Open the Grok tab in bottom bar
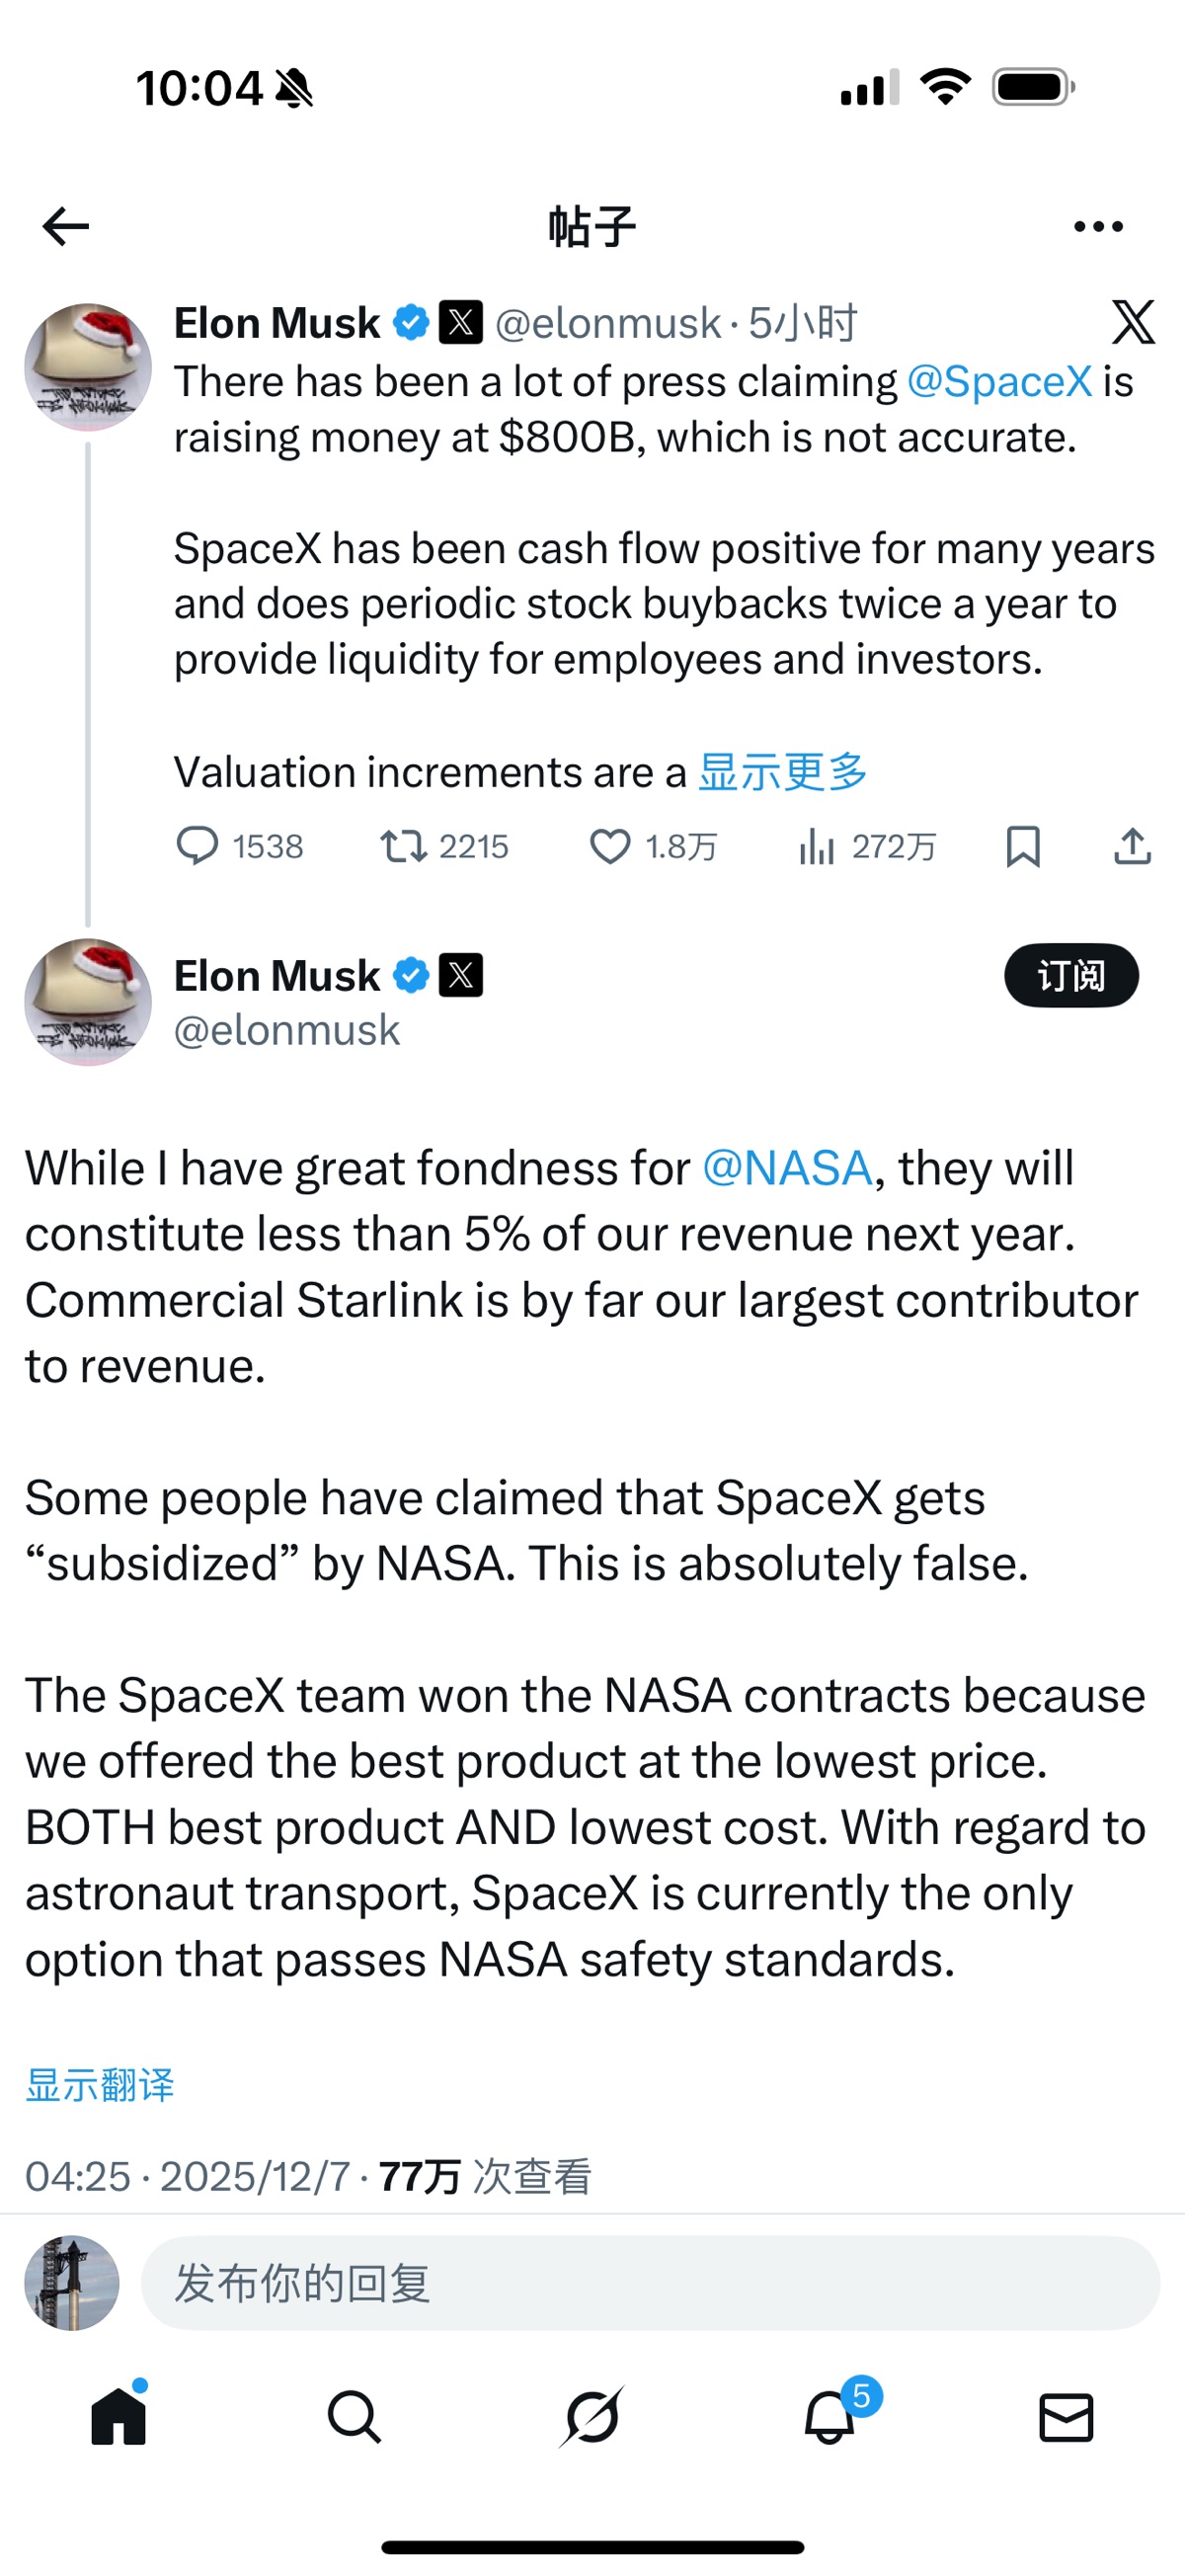Screen dimensions: 1185x2576 tap(592, 2418)
